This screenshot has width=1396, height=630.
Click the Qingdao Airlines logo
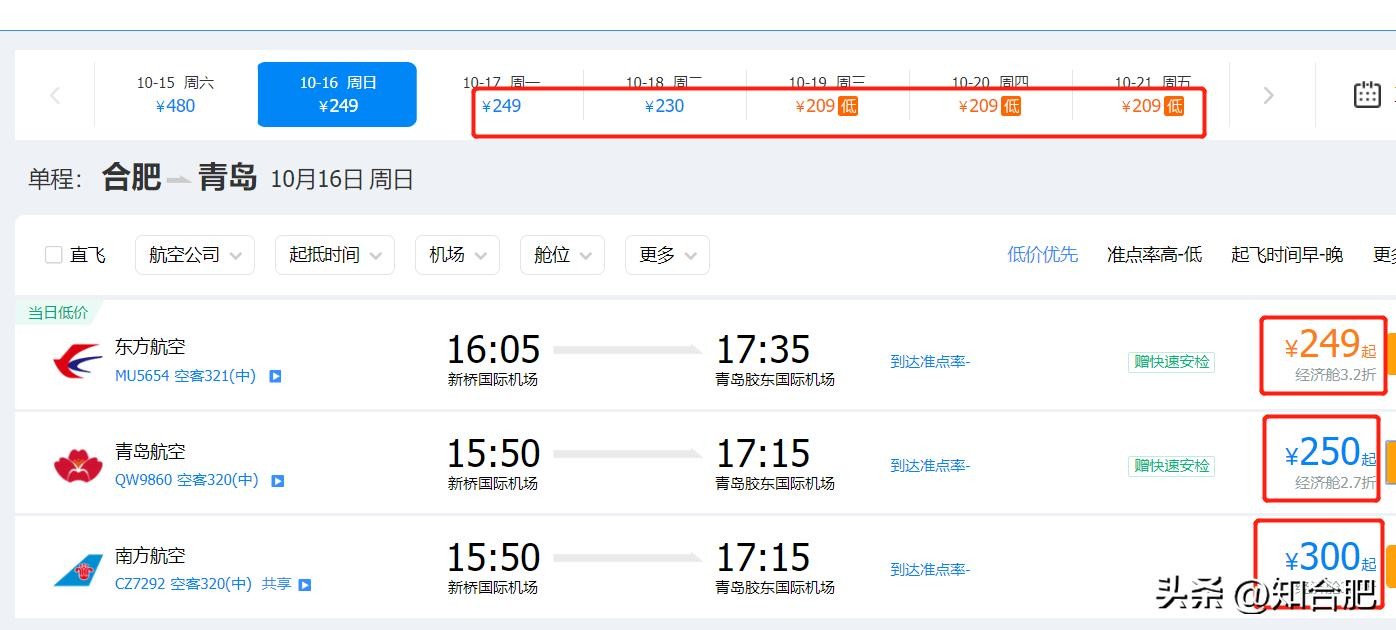[78, 465]
